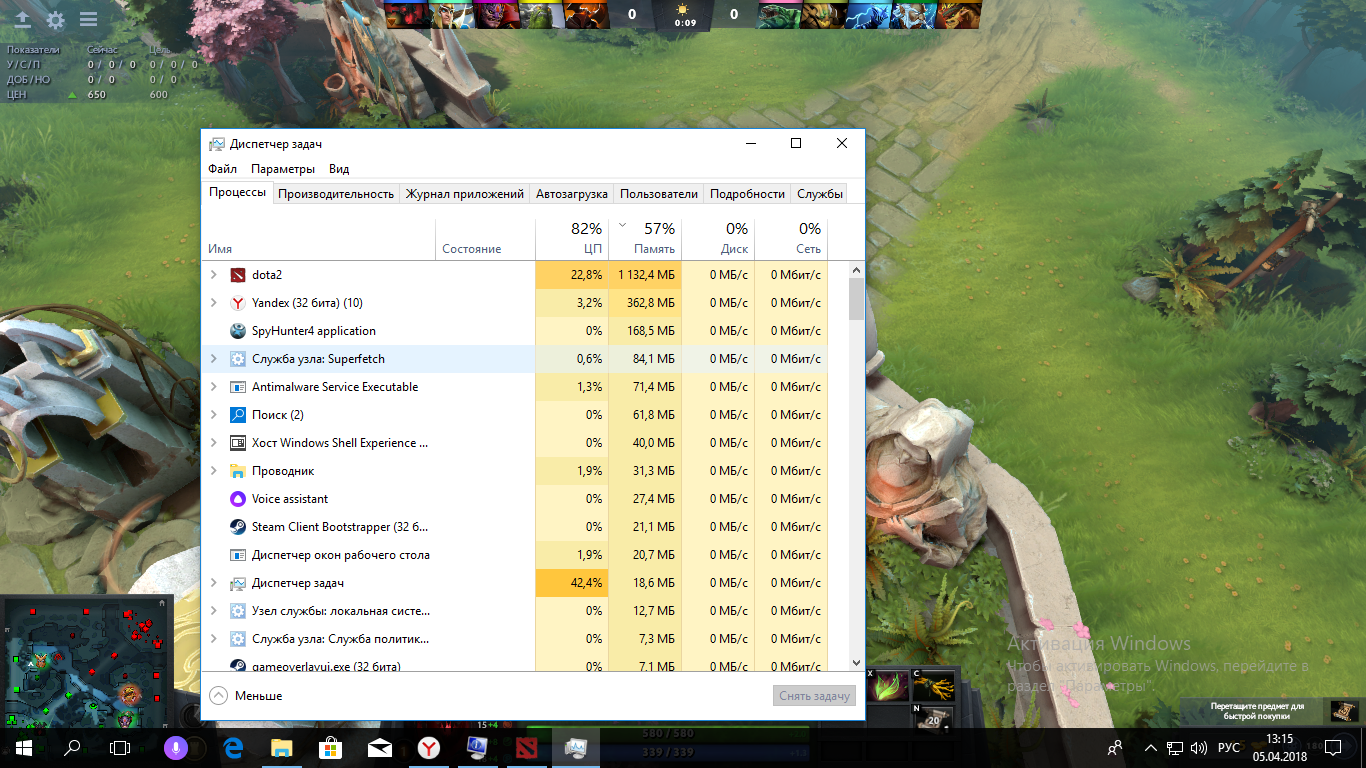The height and width of the screenshot is (768, 1366).
Task: Switch to the Производительность tab
Action: coord(336,194)
